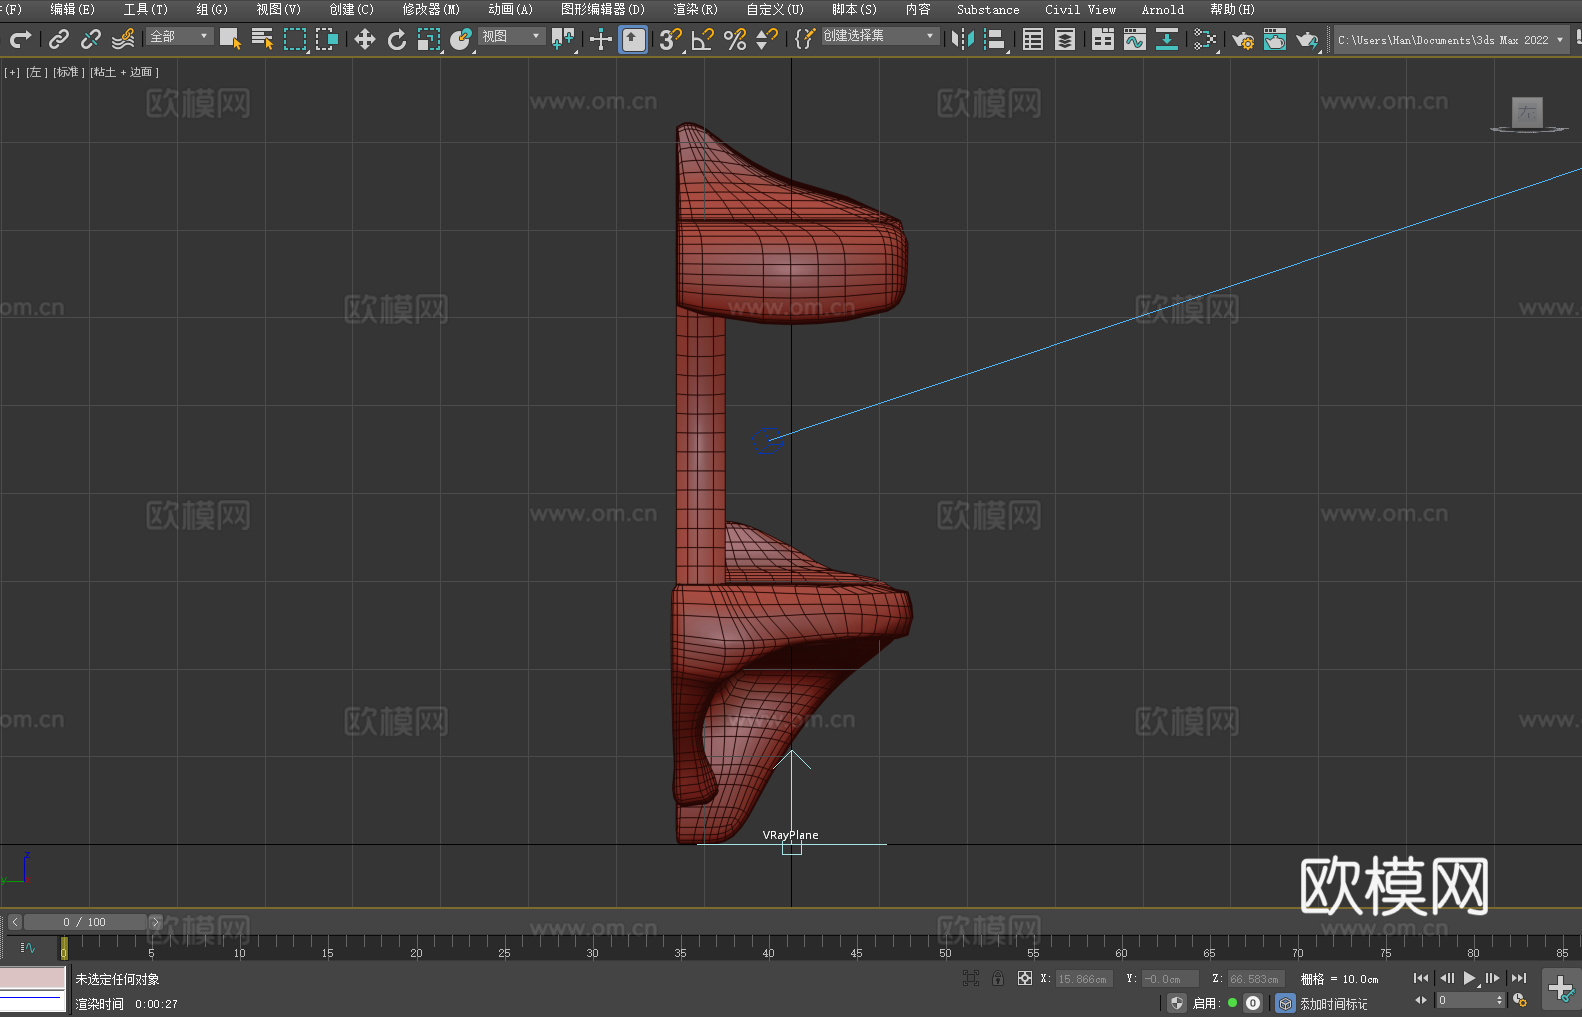Open the 修改器(M) menu

[x=431, y=9]
